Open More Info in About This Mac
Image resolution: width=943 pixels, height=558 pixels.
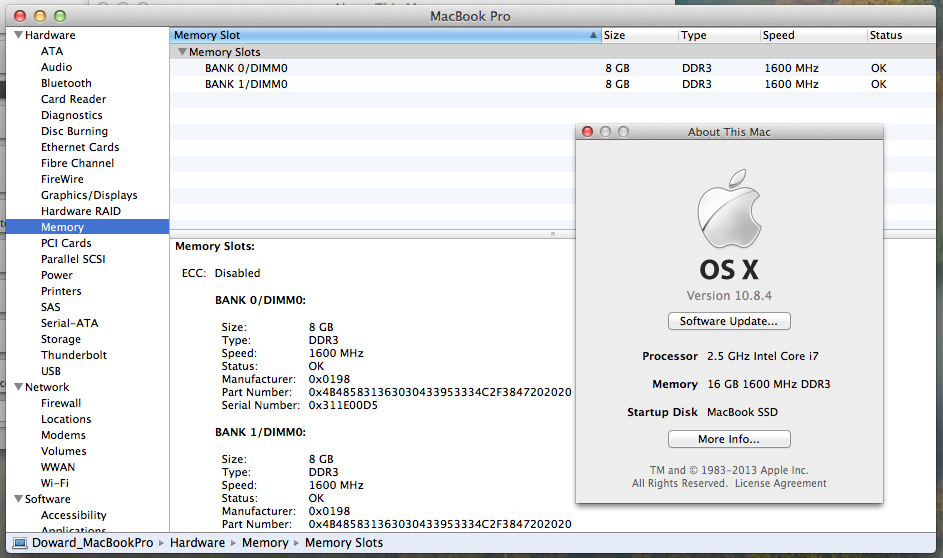click(729, 439)
